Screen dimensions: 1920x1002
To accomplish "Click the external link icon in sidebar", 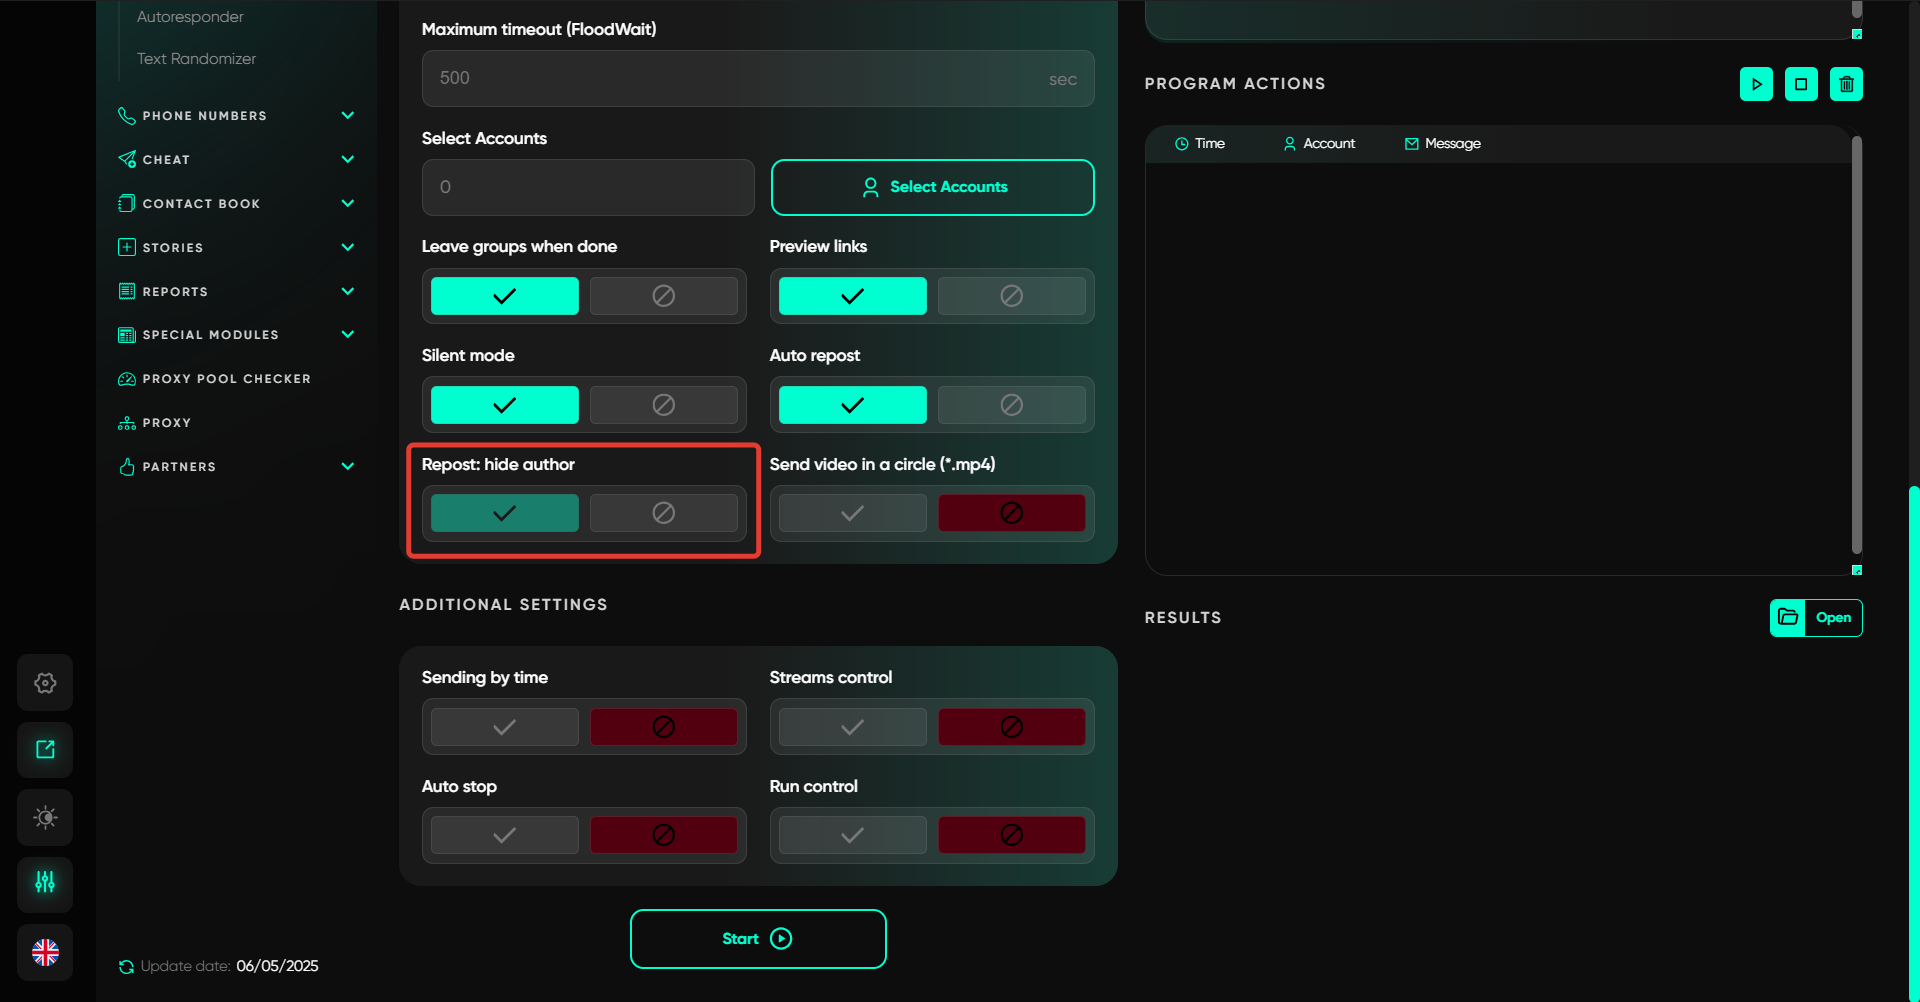I will click(x=45, y=750).
